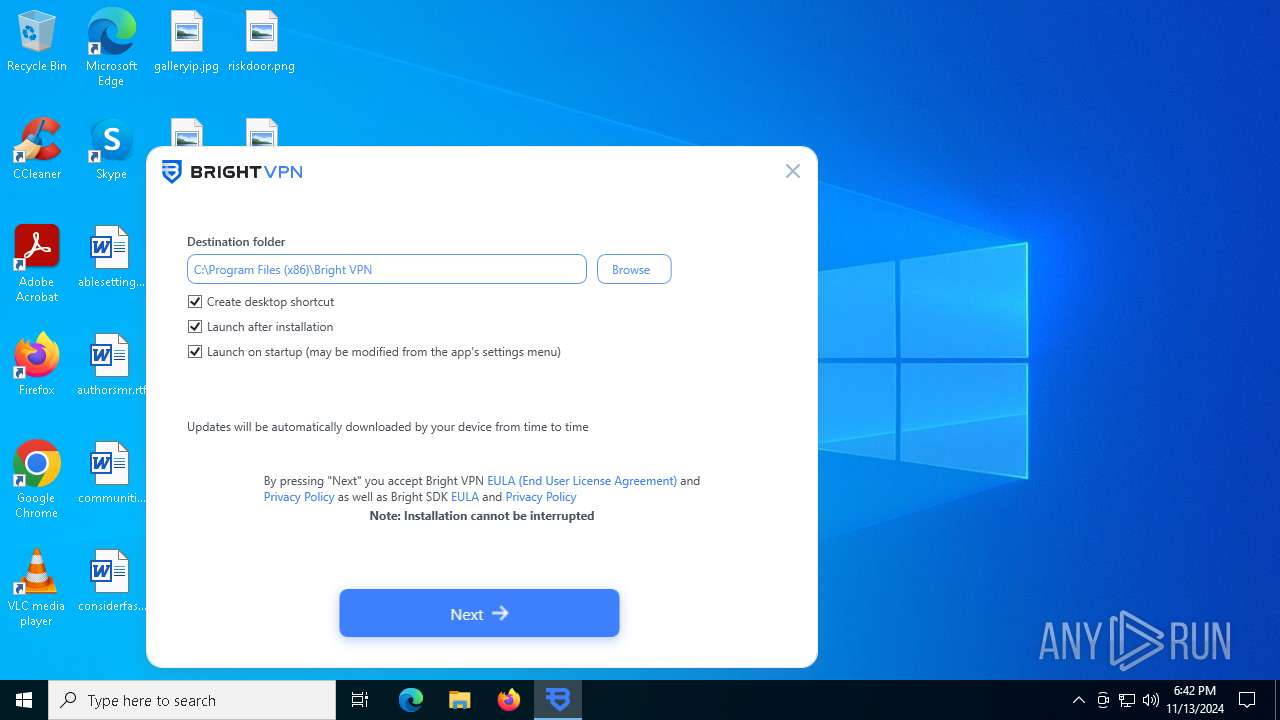Close the Bright VPN installer window

tap(793, 171)
